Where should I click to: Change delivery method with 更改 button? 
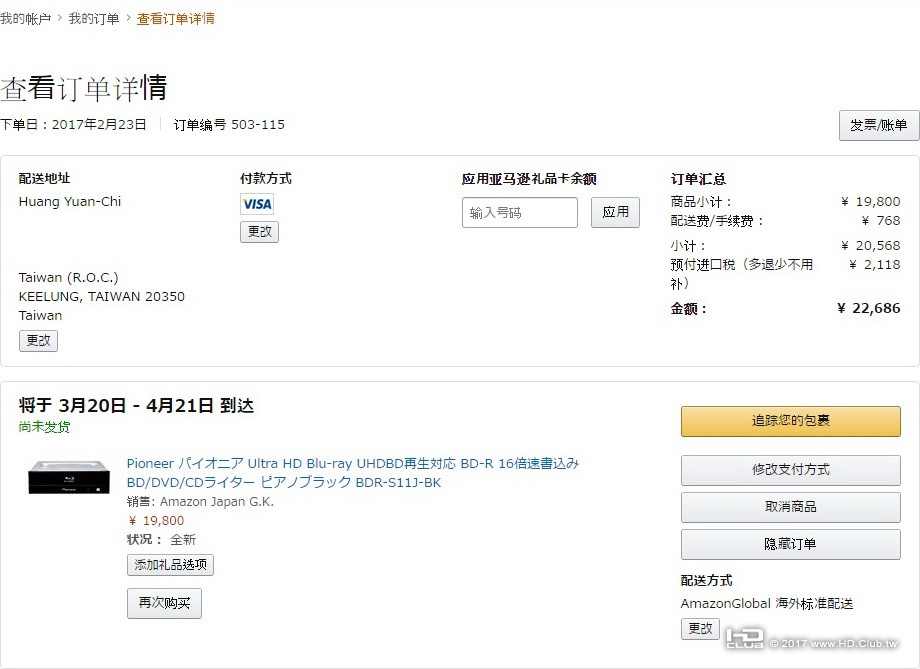coord(700,628)
